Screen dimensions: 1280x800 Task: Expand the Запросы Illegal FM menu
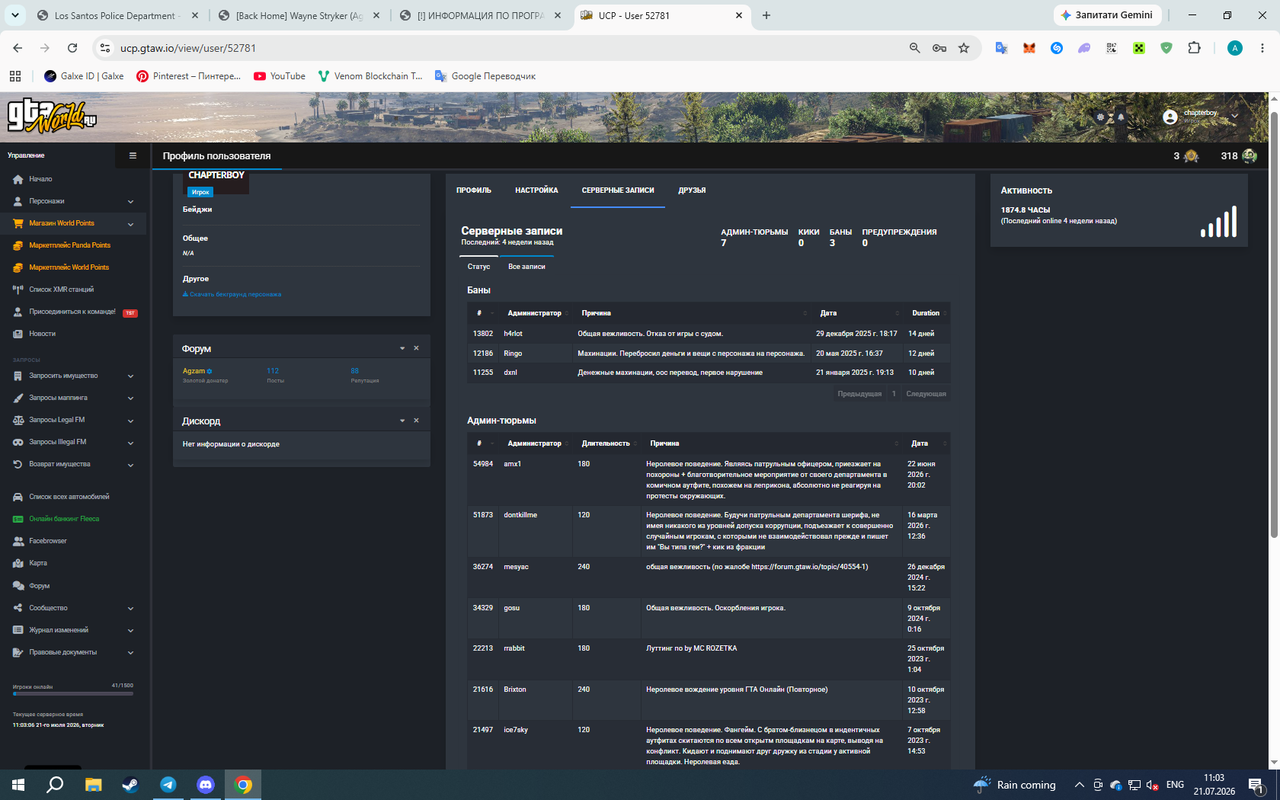coord(73,442)
